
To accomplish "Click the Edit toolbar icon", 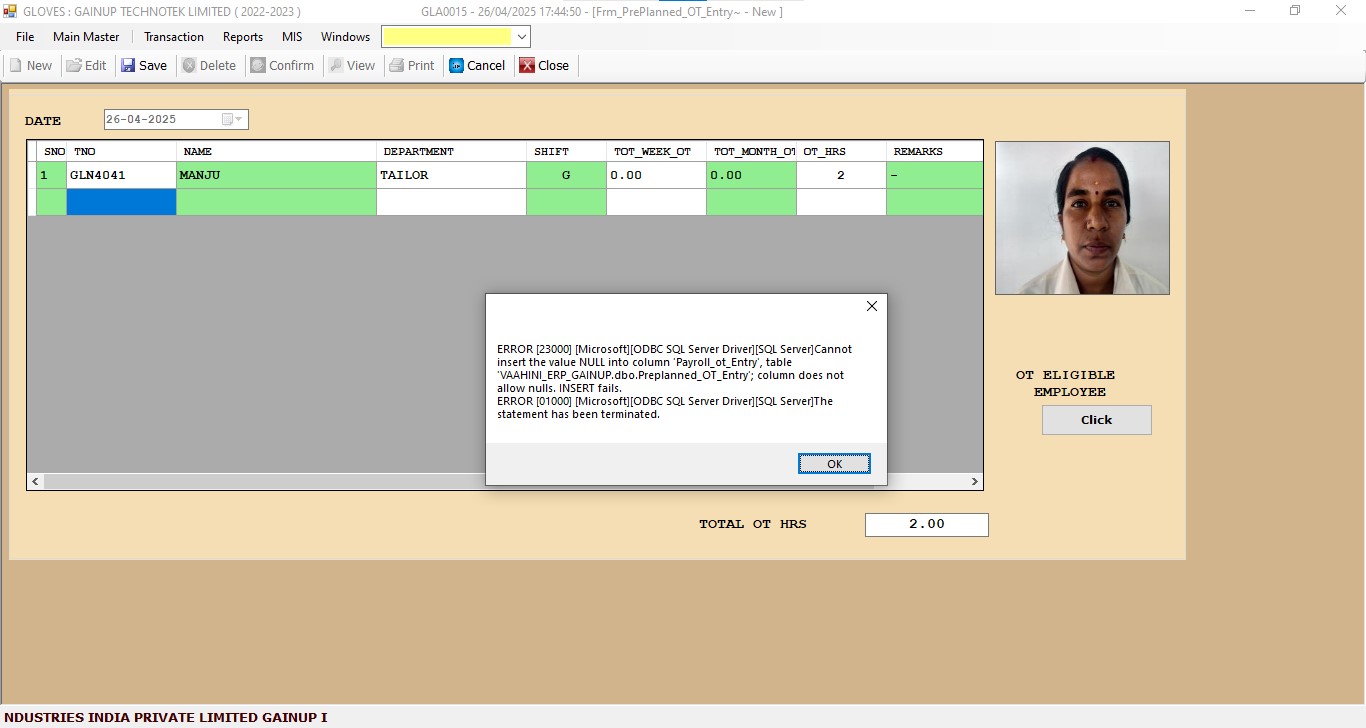I will click(x=74, y=66).
